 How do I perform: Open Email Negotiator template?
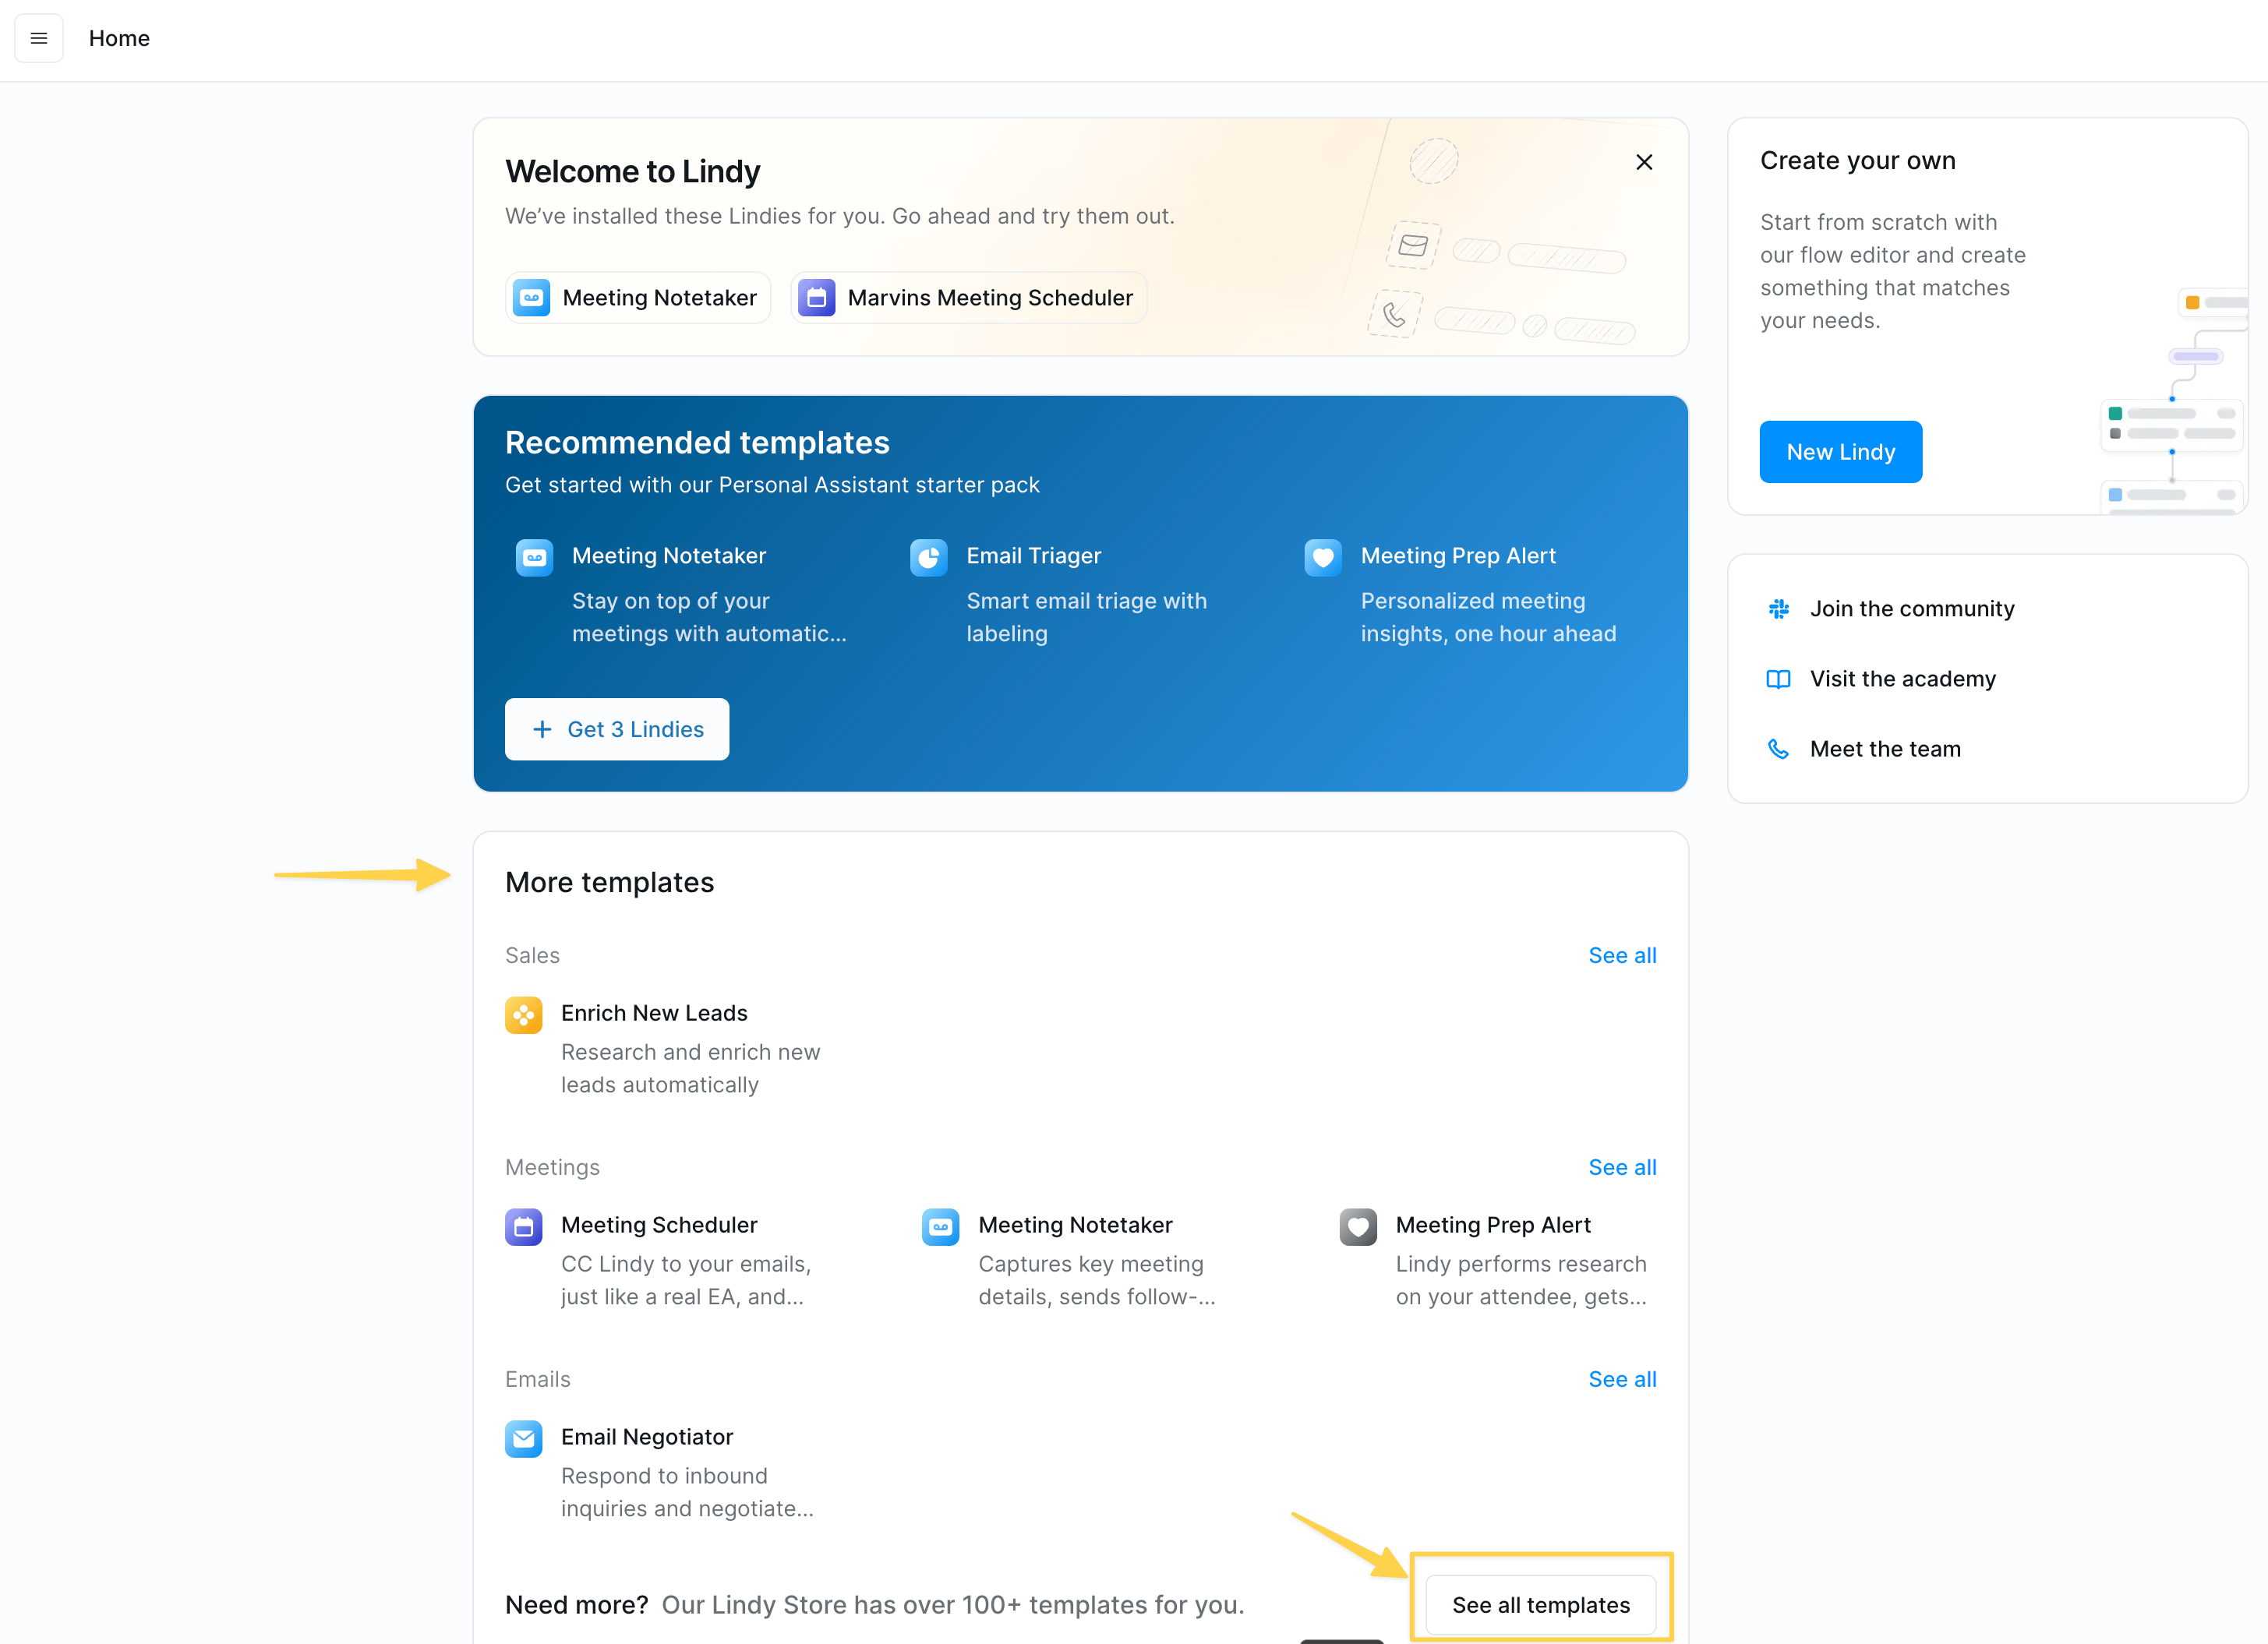tap(647, 1437)
